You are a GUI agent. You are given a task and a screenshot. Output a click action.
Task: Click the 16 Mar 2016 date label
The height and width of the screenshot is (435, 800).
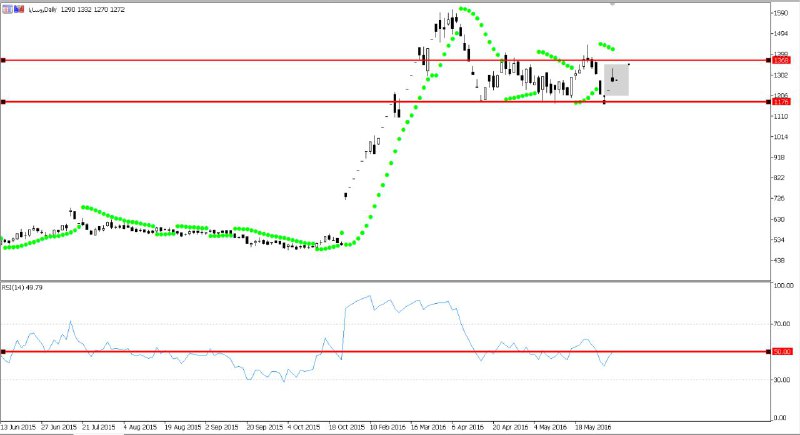click(x=429, y=427)
